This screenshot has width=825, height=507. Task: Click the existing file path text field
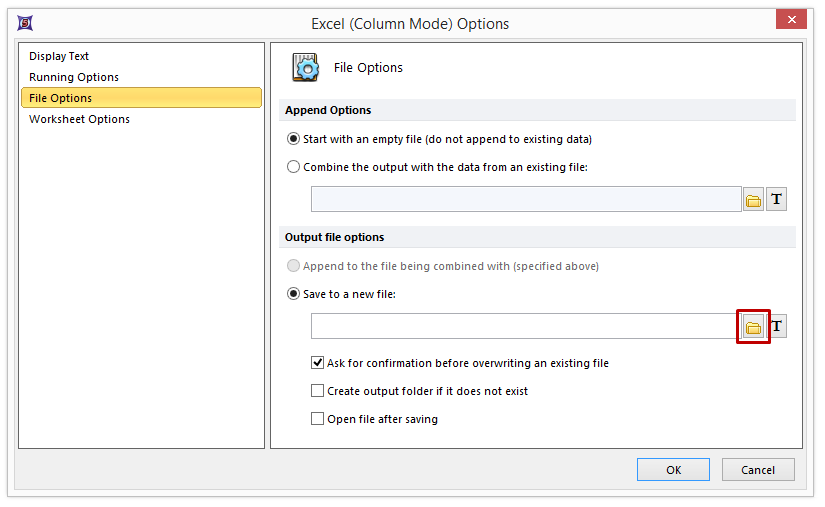tap(525, 200)
